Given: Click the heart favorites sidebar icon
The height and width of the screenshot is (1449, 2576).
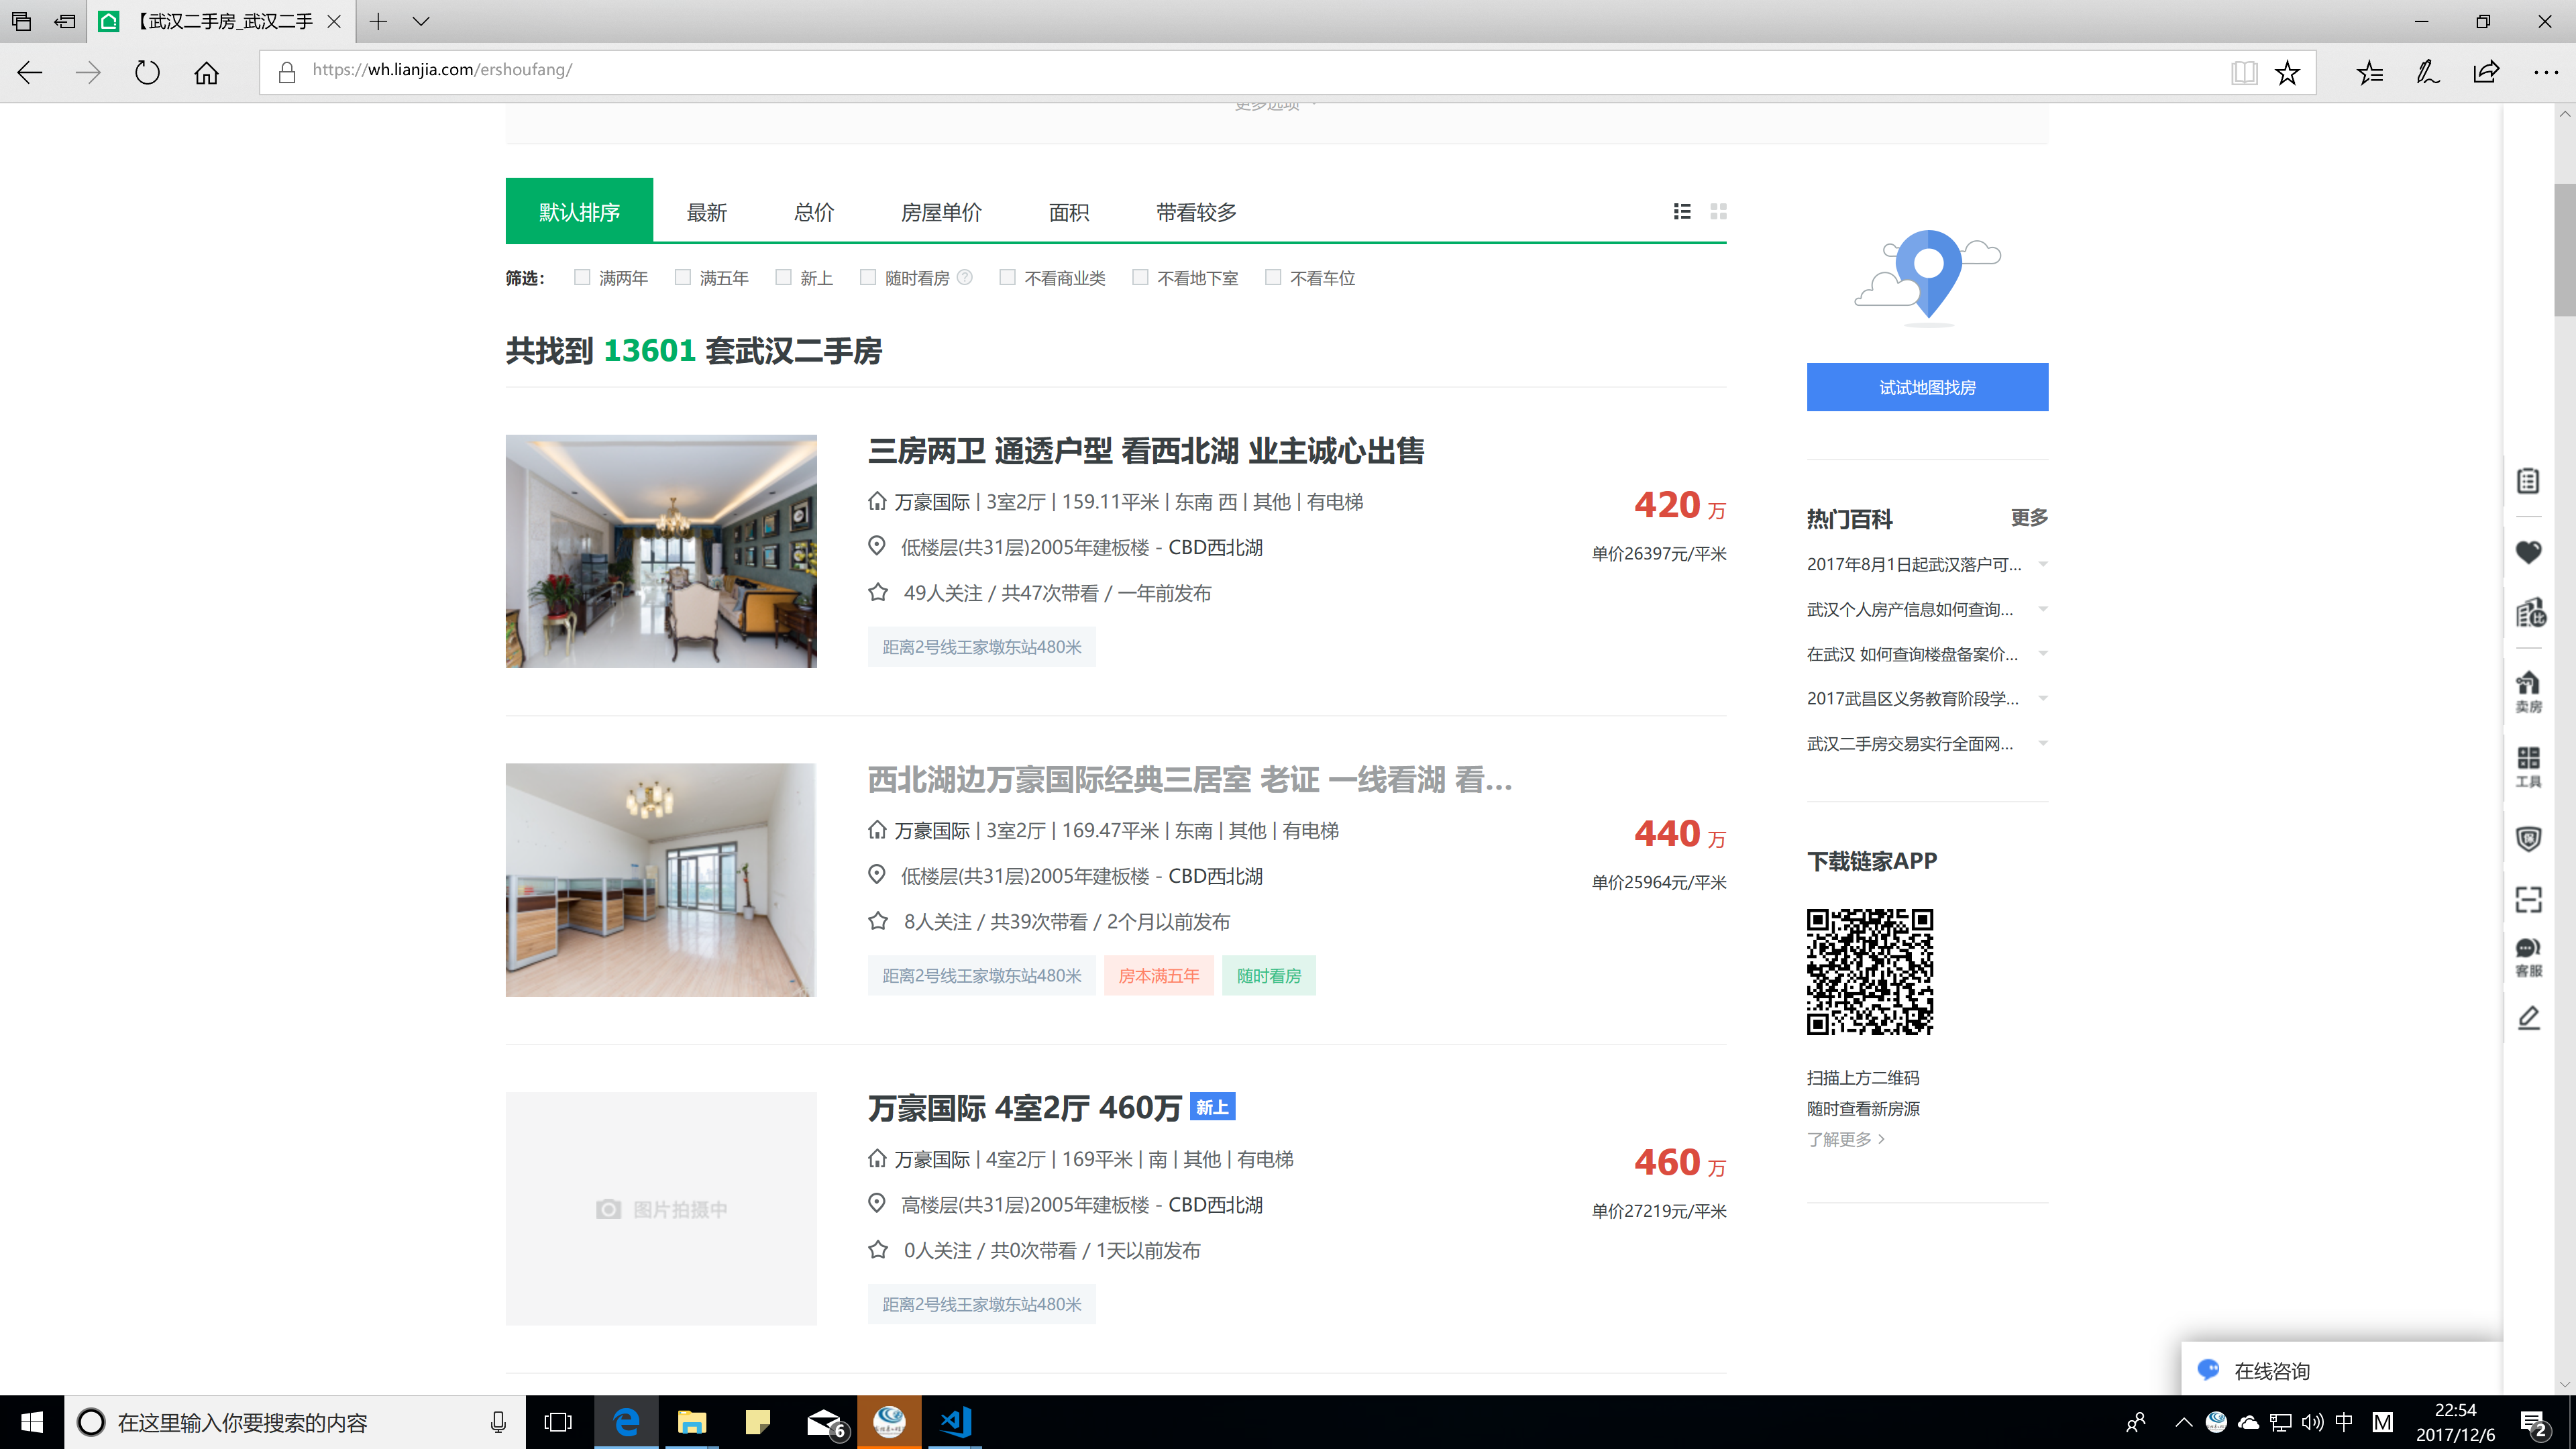Looking at the screenshot, I should point(2530,551).
